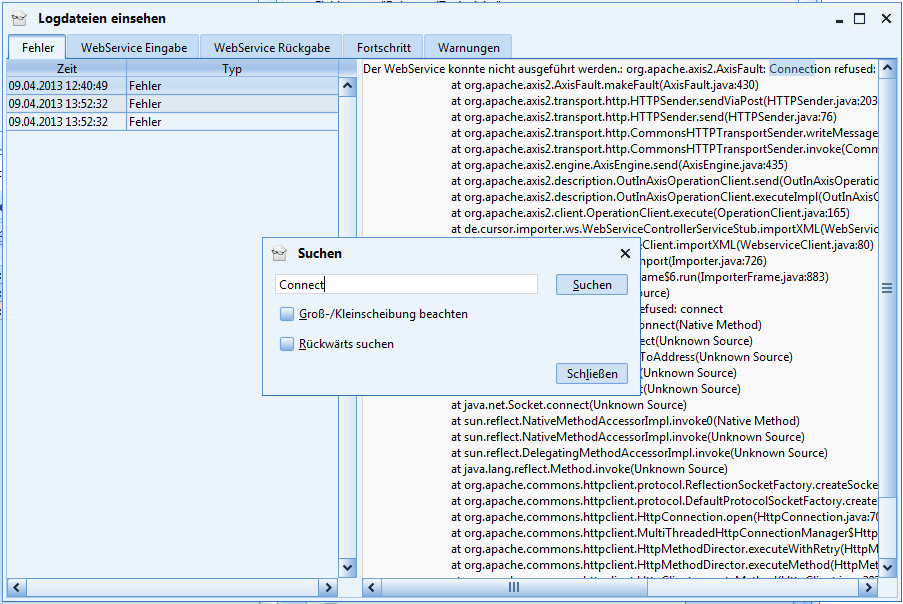903x604 pixels.
Task: Click the Suchen dialog title icon
Action: pyautogui.click(x=280, y=254)
